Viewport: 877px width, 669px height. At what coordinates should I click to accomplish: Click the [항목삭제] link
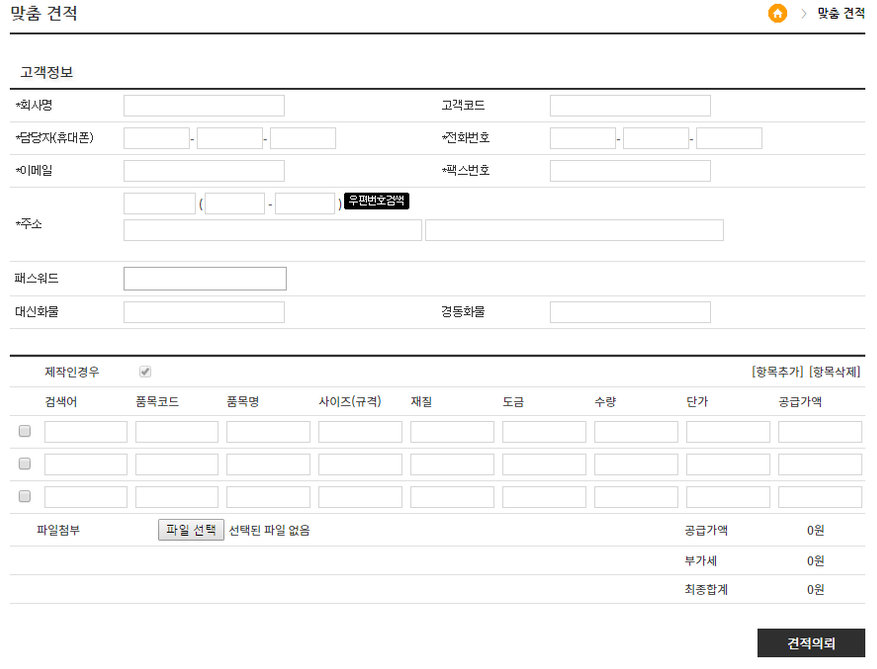tap(834, 372)
